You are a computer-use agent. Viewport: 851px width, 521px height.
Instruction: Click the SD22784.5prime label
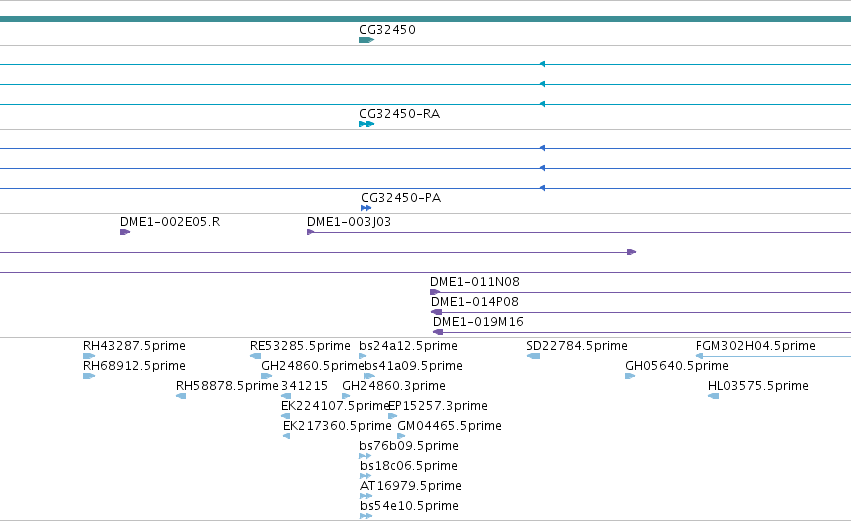click(x=577, y=346)
